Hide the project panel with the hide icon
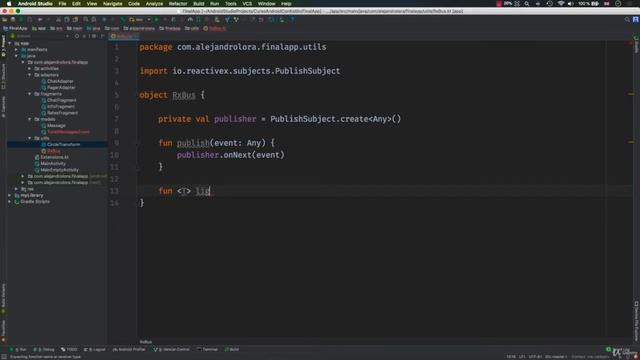Image resolution: width=640 pixels, height=360 pixels. [102, 36]
